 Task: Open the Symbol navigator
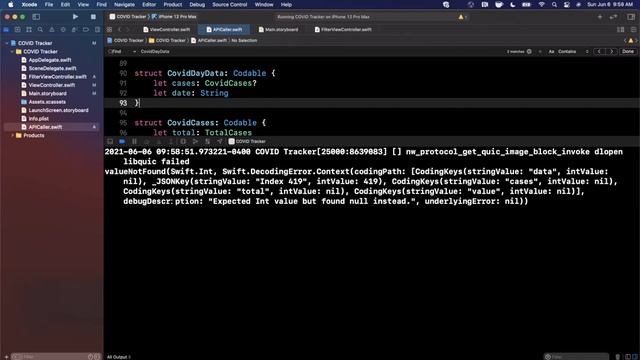29,30
